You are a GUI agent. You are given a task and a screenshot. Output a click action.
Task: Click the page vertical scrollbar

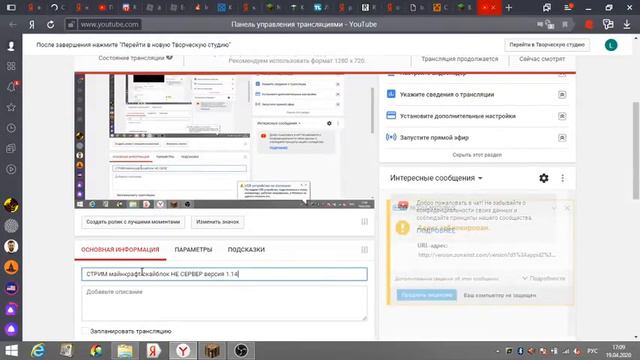[636, 151]
